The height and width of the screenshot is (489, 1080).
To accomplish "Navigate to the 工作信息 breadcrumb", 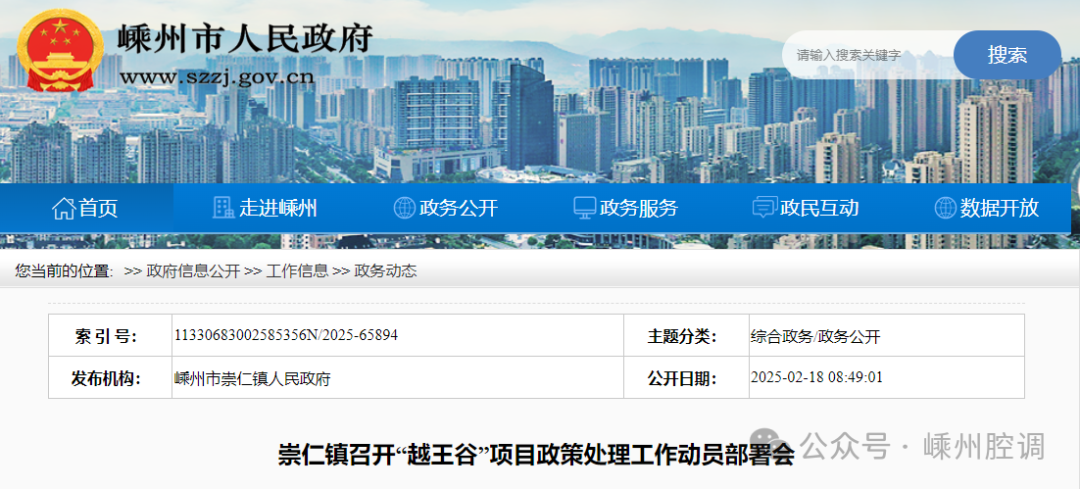I will coord(297,271).
